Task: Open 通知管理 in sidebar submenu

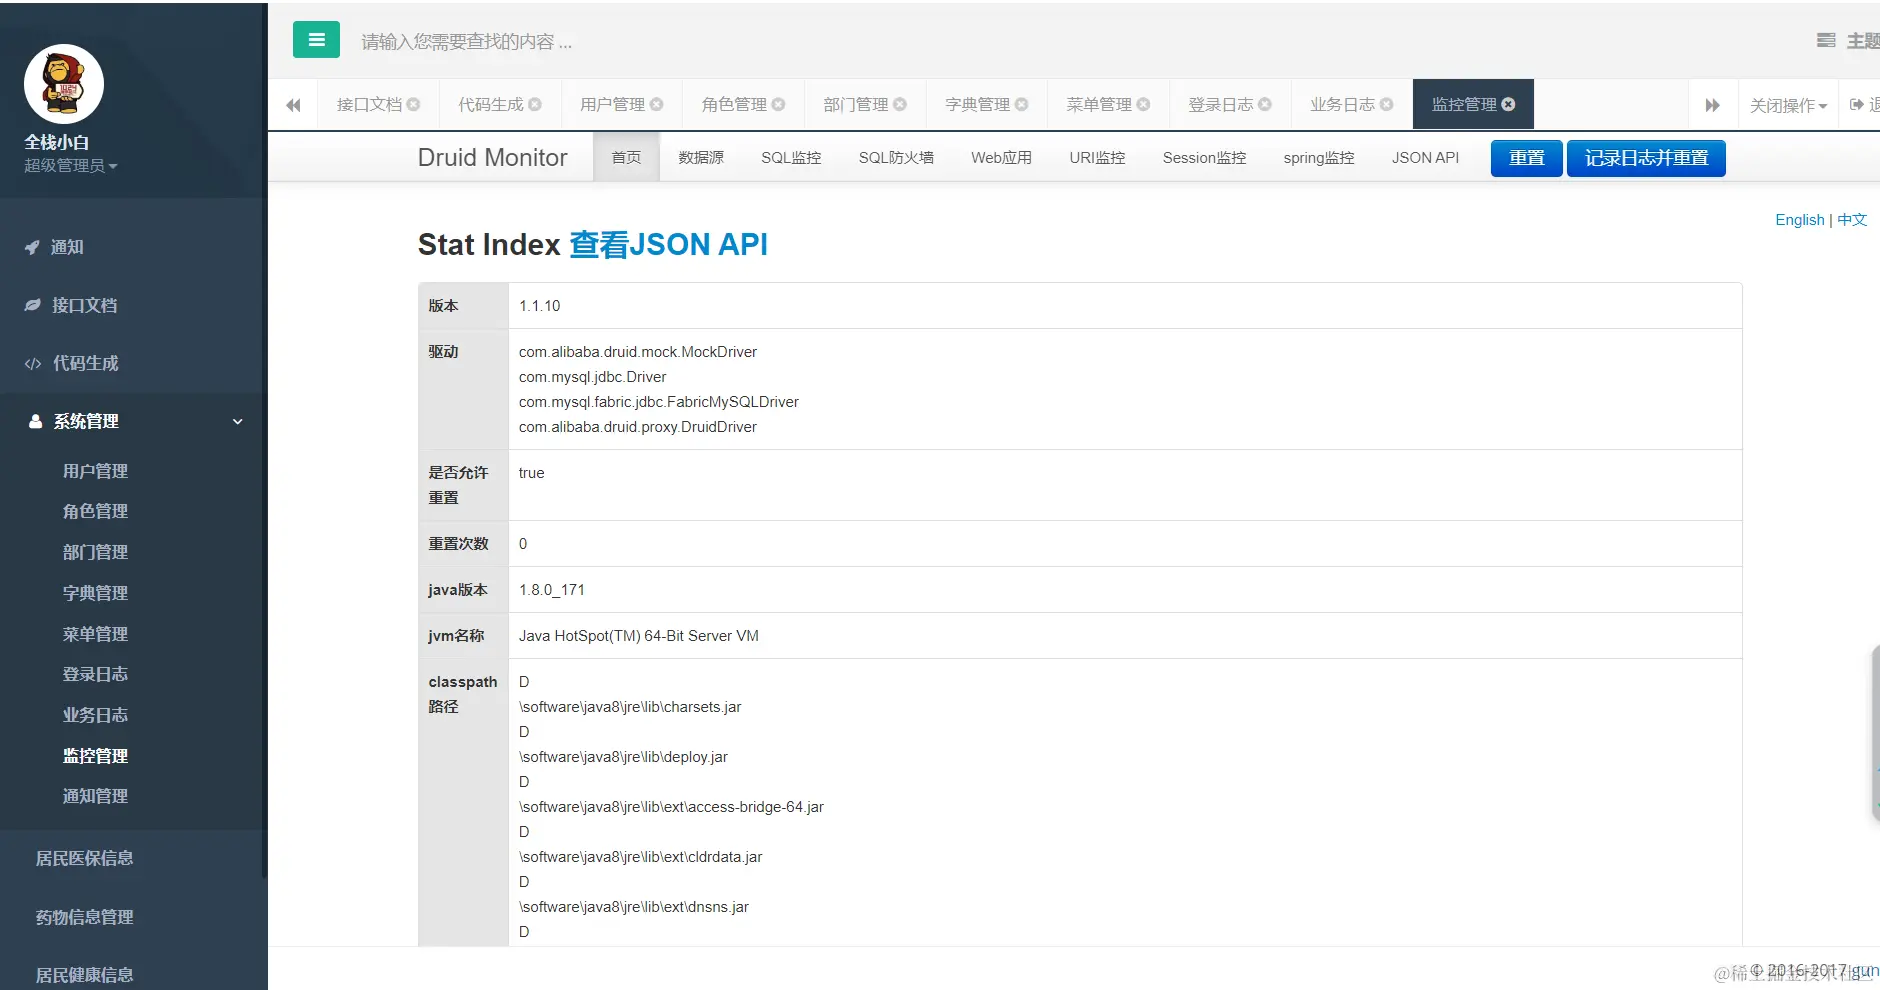Action: (95, 796)
